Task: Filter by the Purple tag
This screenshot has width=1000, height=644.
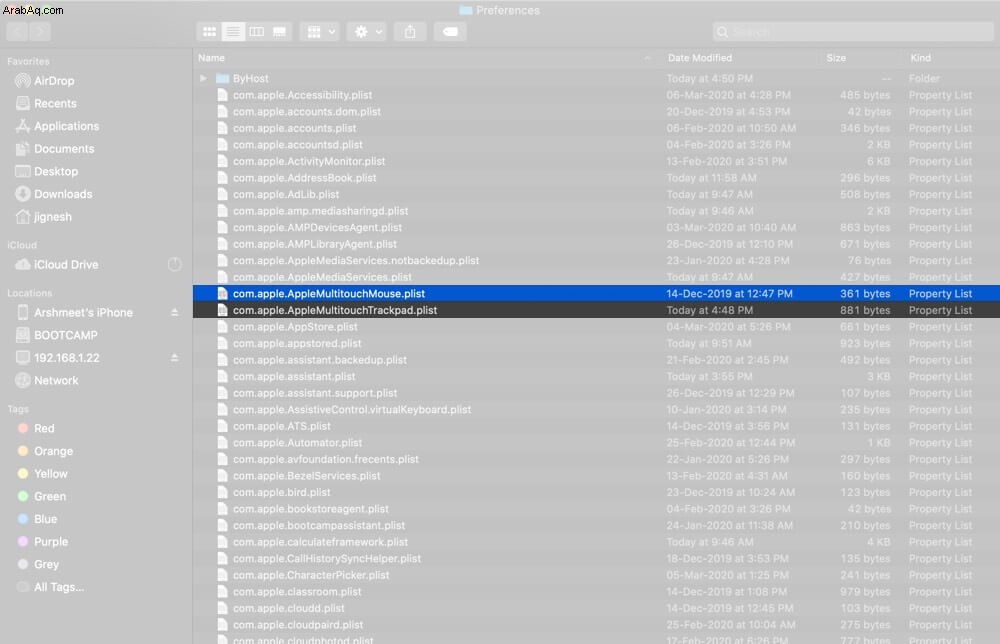Action: pyautogui.click(x=43, y=542)
